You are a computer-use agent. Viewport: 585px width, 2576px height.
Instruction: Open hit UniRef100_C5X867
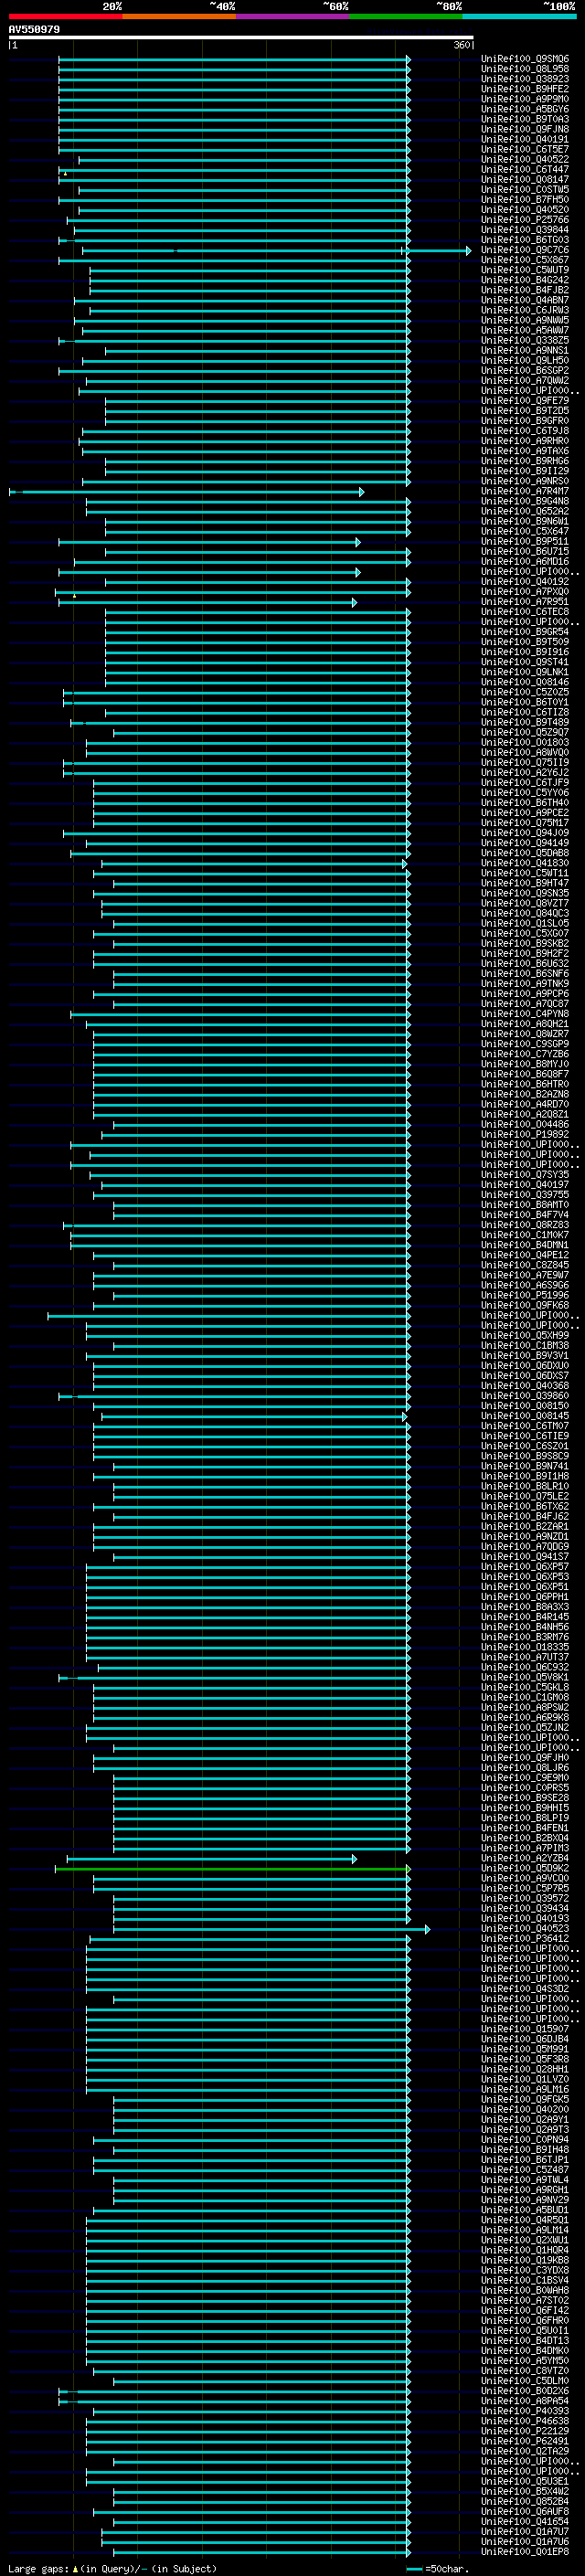[x=525, y=260]
